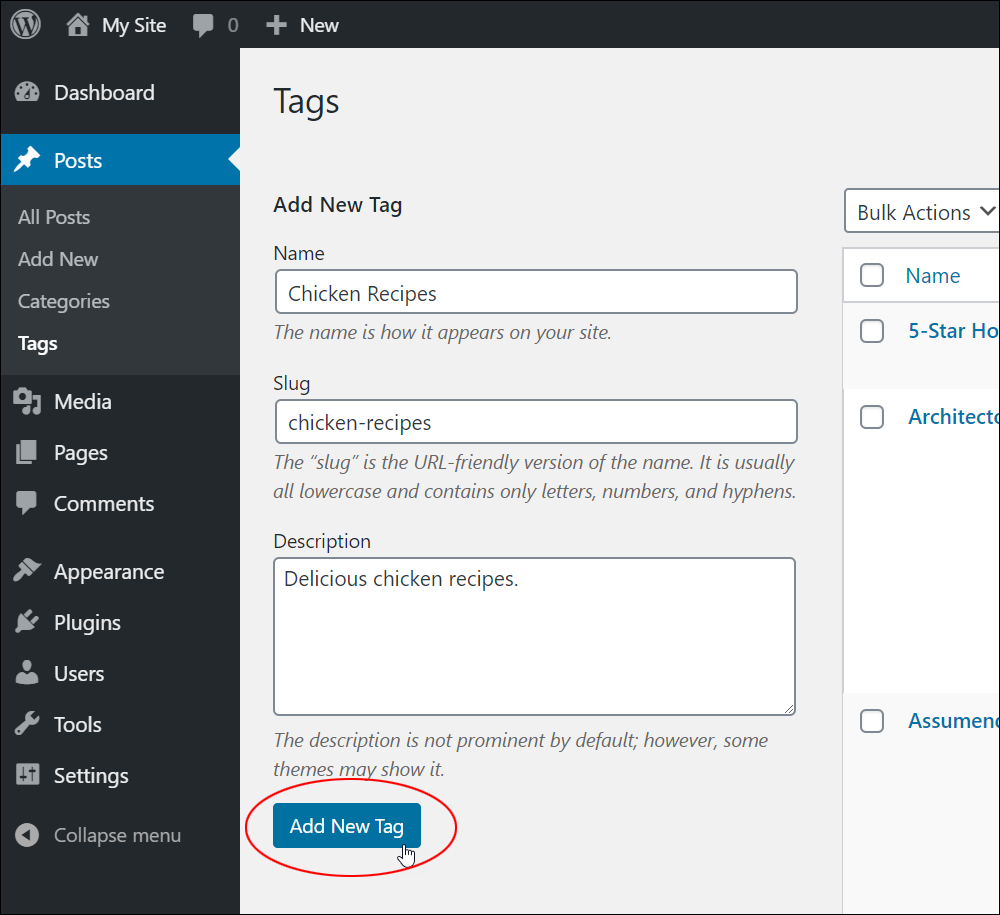Open Categories submenu item
Viewport: 1000px width, 915px height.
(64, 302)
